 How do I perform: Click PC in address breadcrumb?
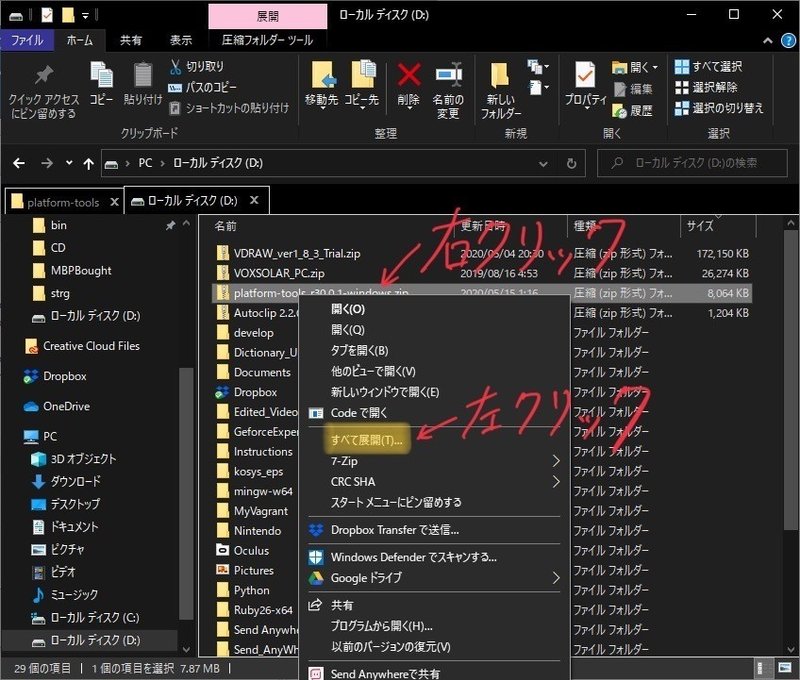coord(145,163)
